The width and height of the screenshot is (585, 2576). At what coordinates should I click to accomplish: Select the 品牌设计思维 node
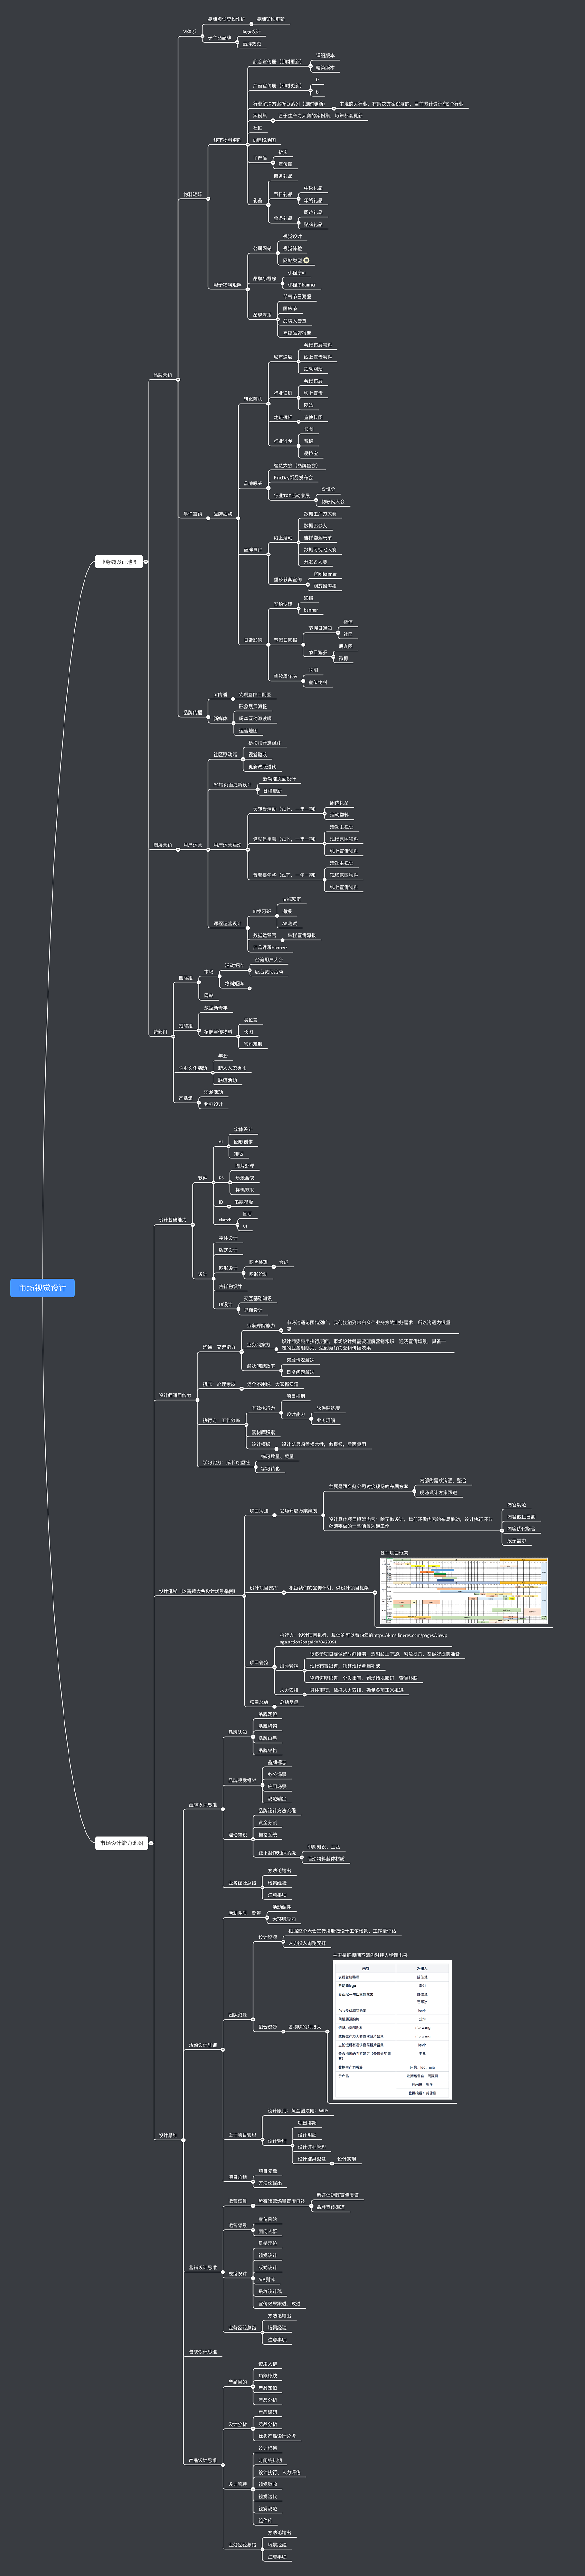[x=203, y=1805]
